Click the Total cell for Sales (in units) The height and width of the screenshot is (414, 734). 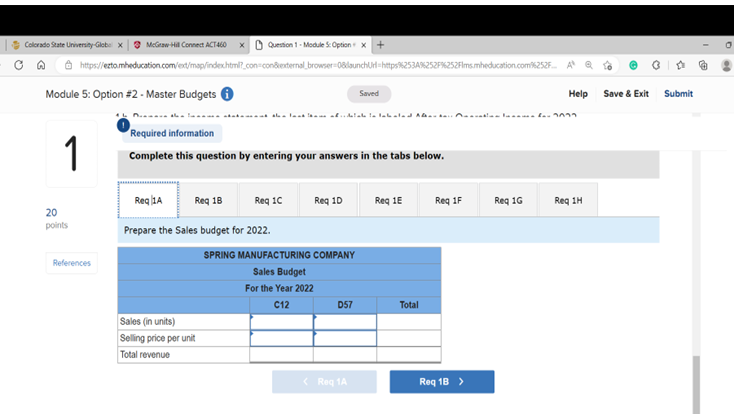(x=409, y=322)
